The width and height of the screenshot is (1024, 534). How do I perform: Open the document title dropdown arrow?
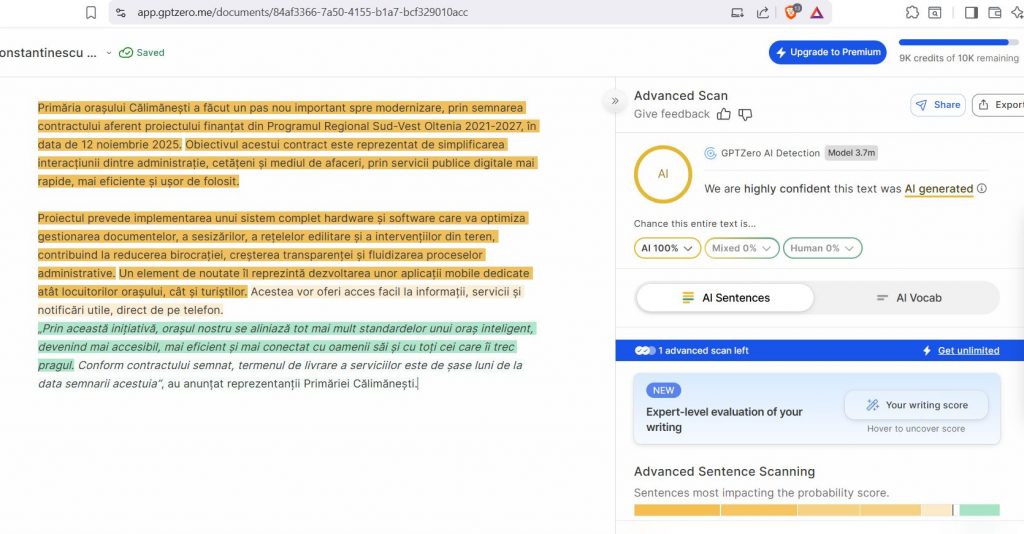[x=109, y=53]
